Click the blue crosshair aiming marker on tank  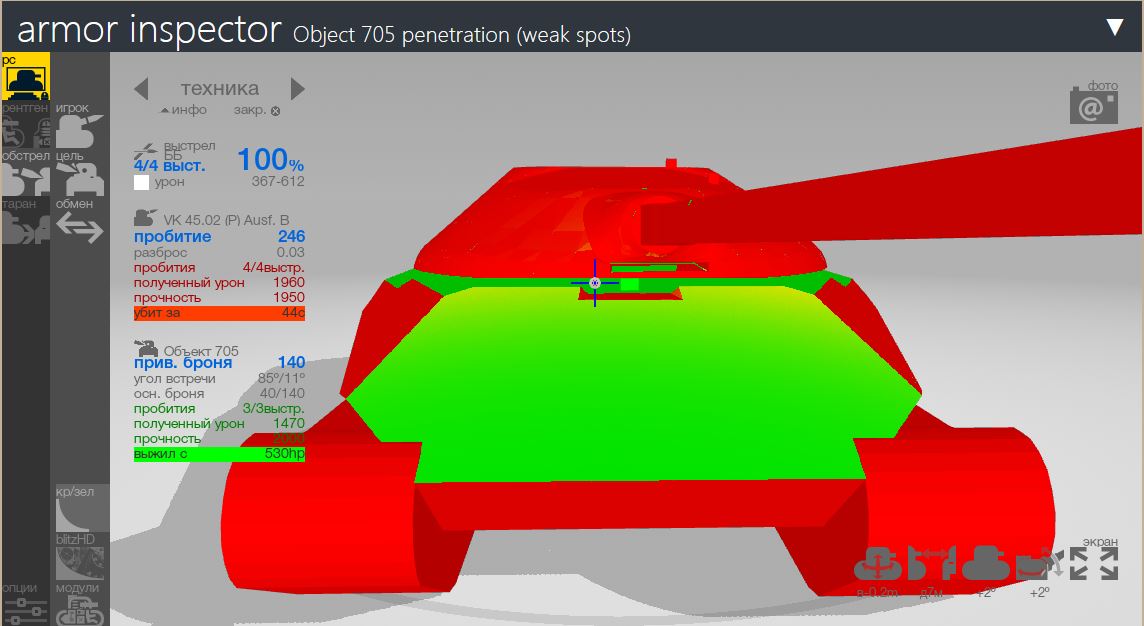(x=595, y=283)
